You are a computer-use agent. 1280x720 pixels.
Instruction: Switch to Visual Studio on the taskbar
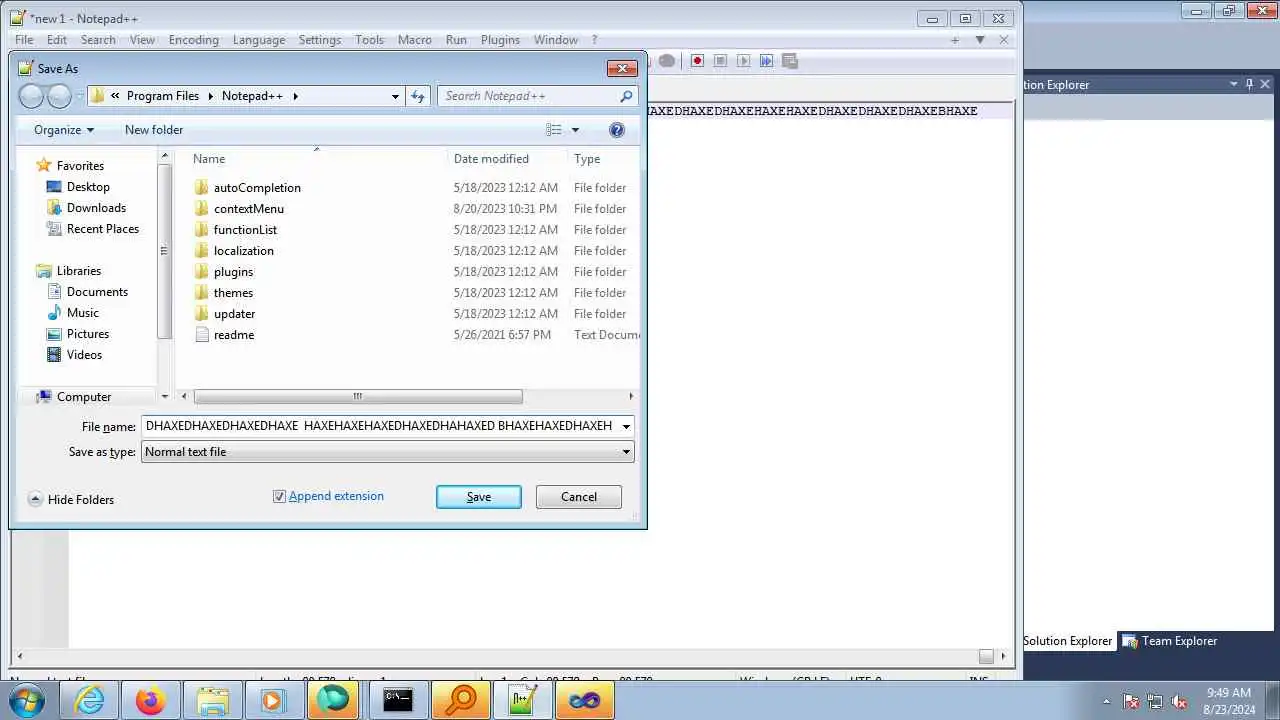pyautogui.click(x=585, y=700)
